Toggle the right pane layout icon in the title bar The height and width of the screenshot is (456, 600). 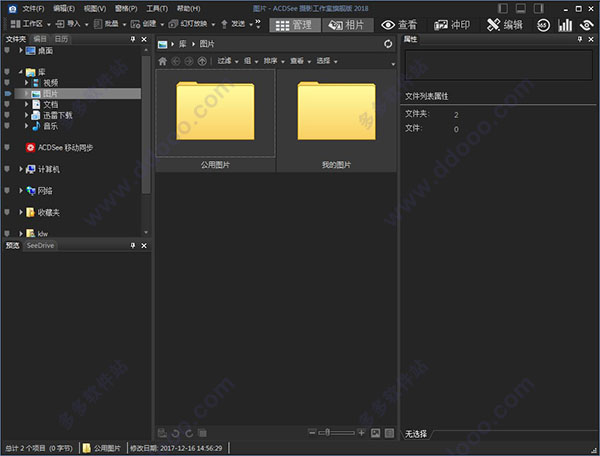pyautogui.click(x=539, y=8)
